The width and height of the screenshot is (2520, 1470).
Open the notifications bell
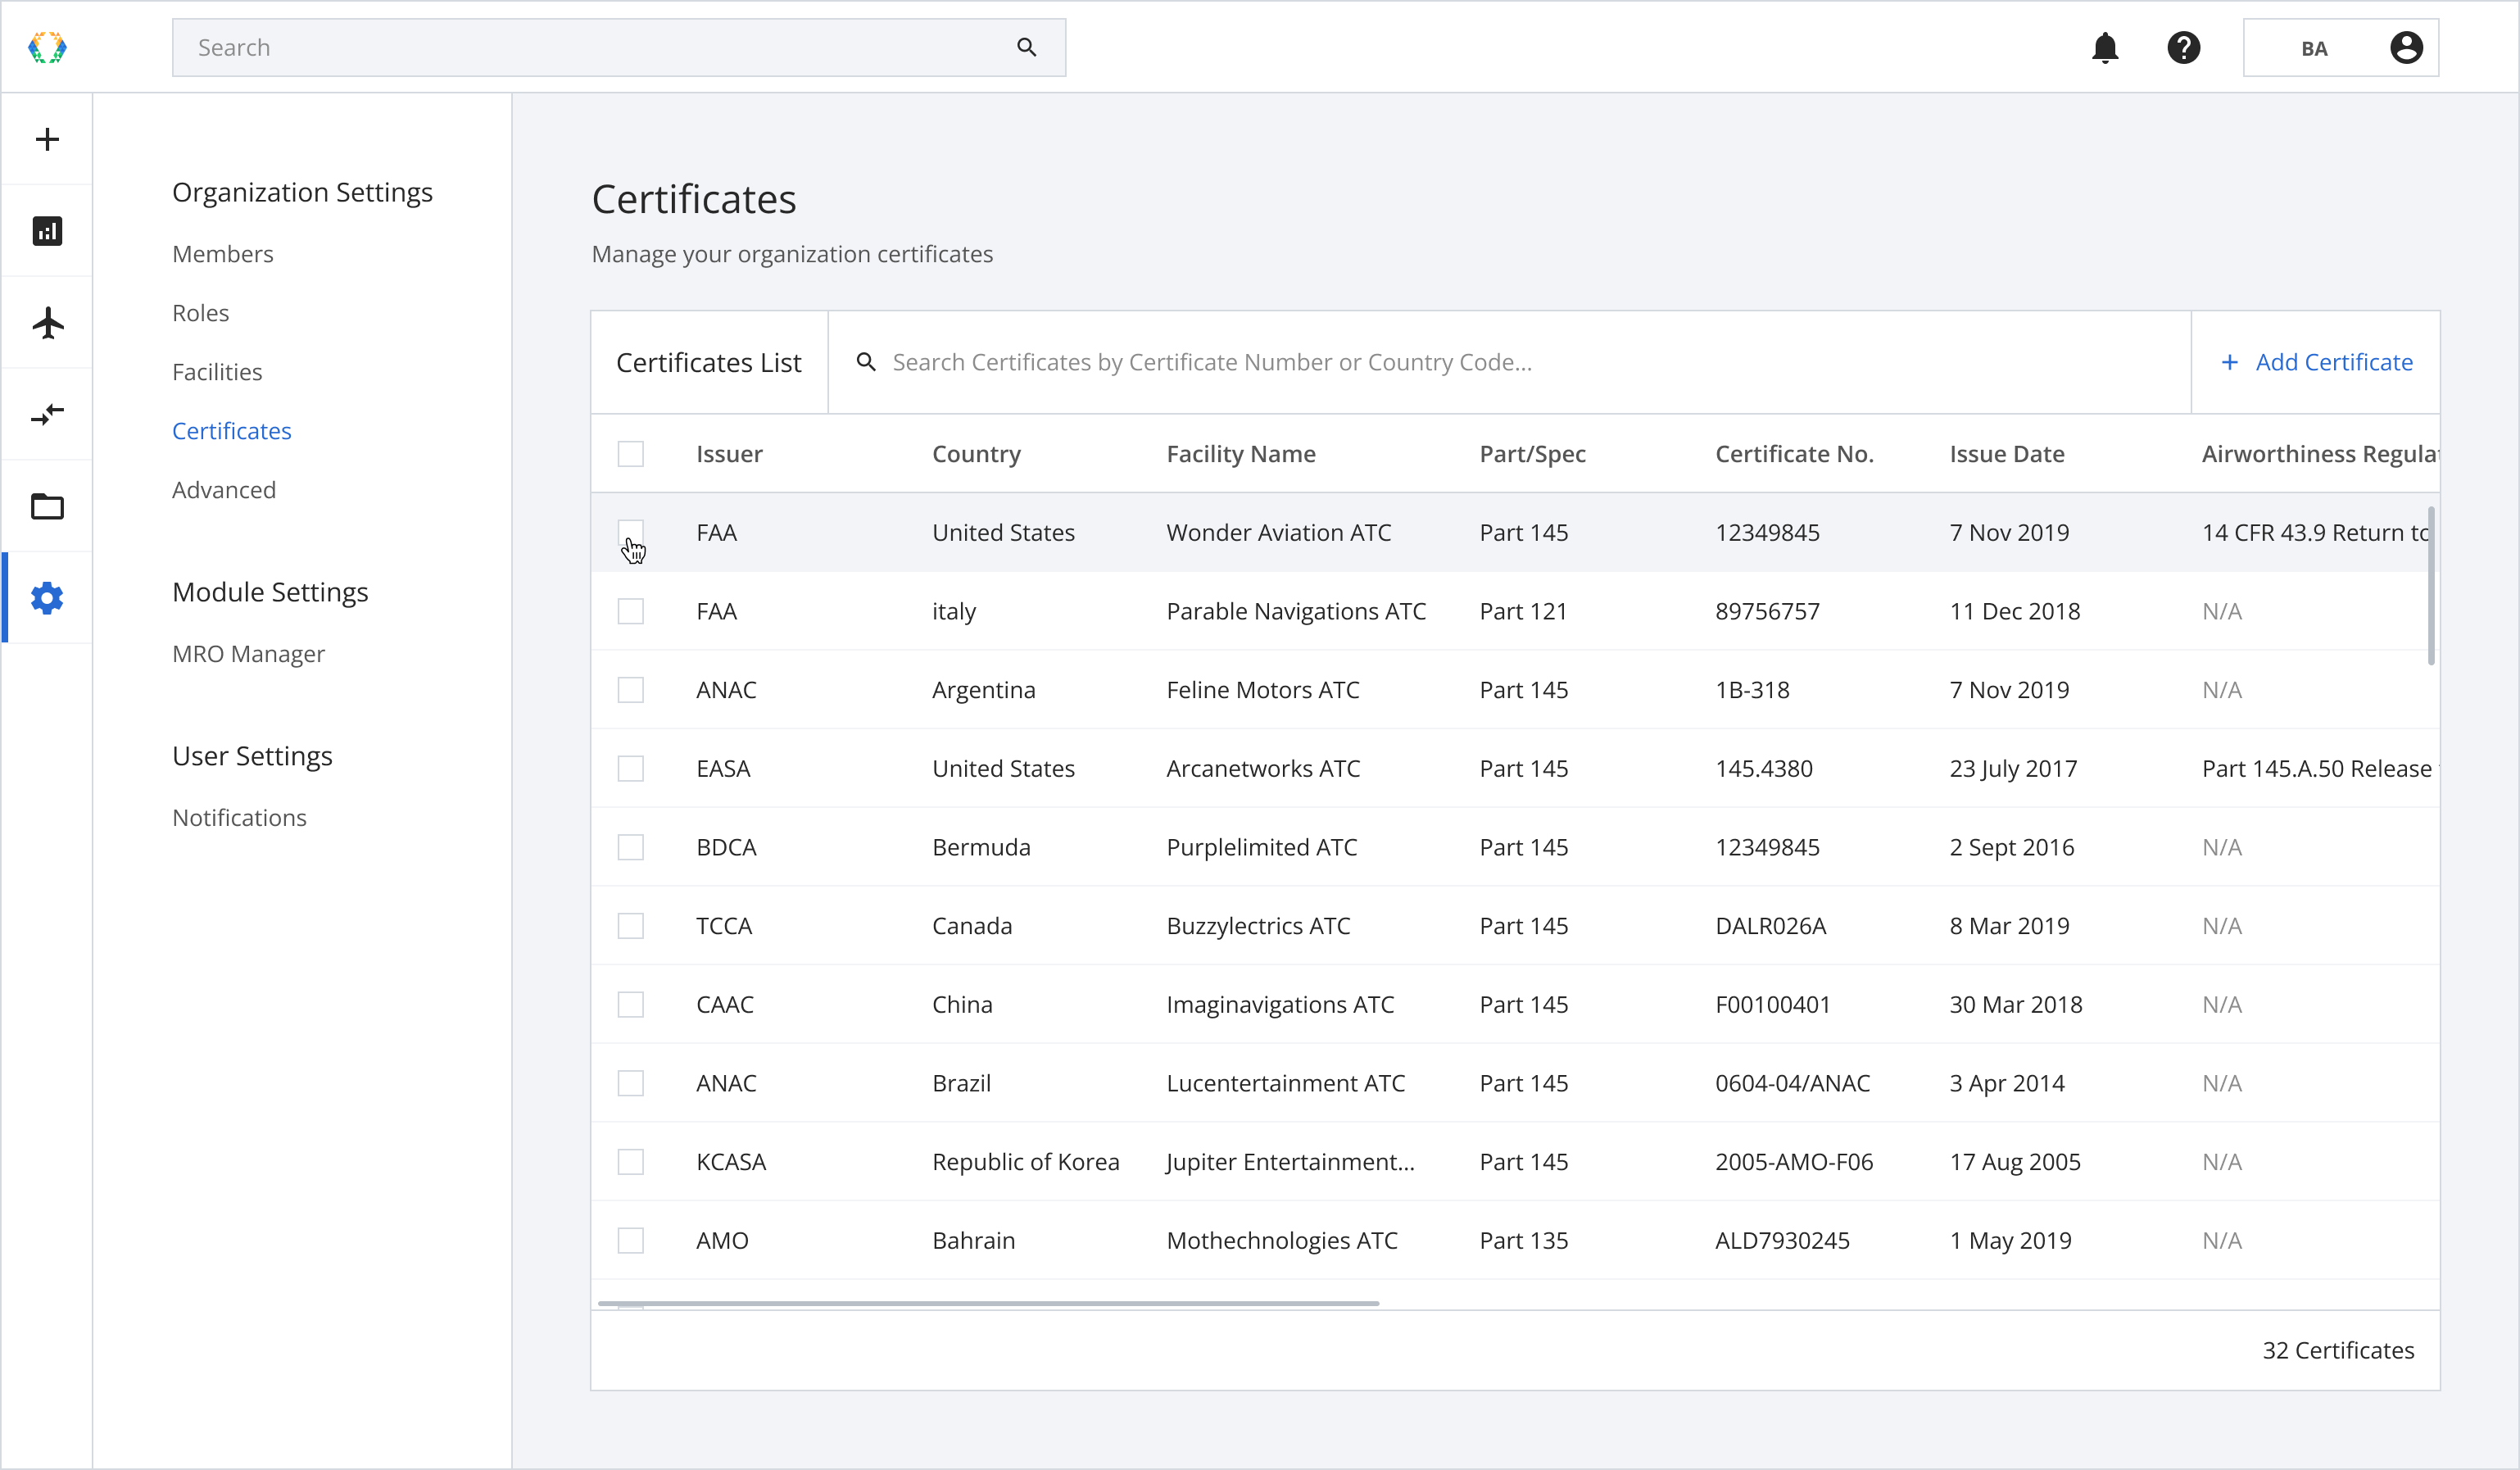(x=2105, y=47)
